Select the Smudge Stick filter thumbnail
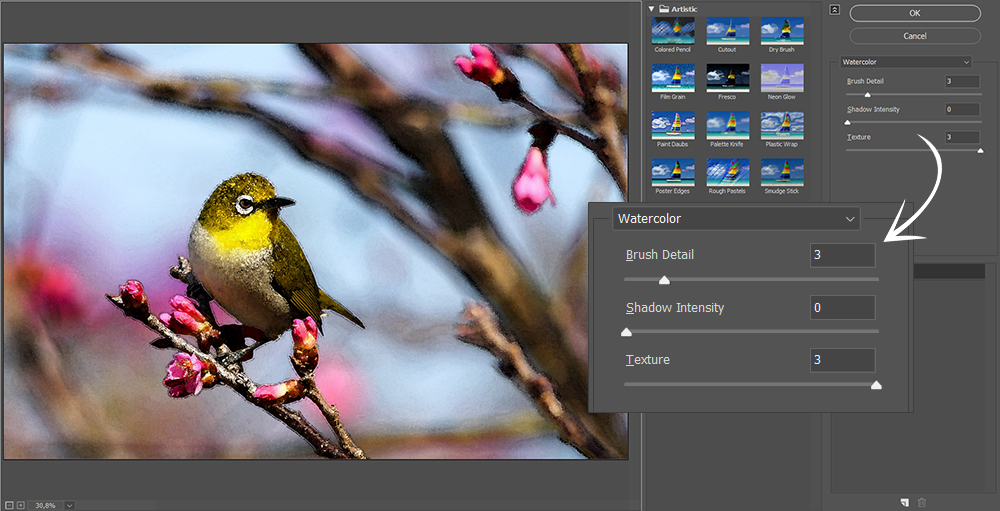 tap(782, 172)
